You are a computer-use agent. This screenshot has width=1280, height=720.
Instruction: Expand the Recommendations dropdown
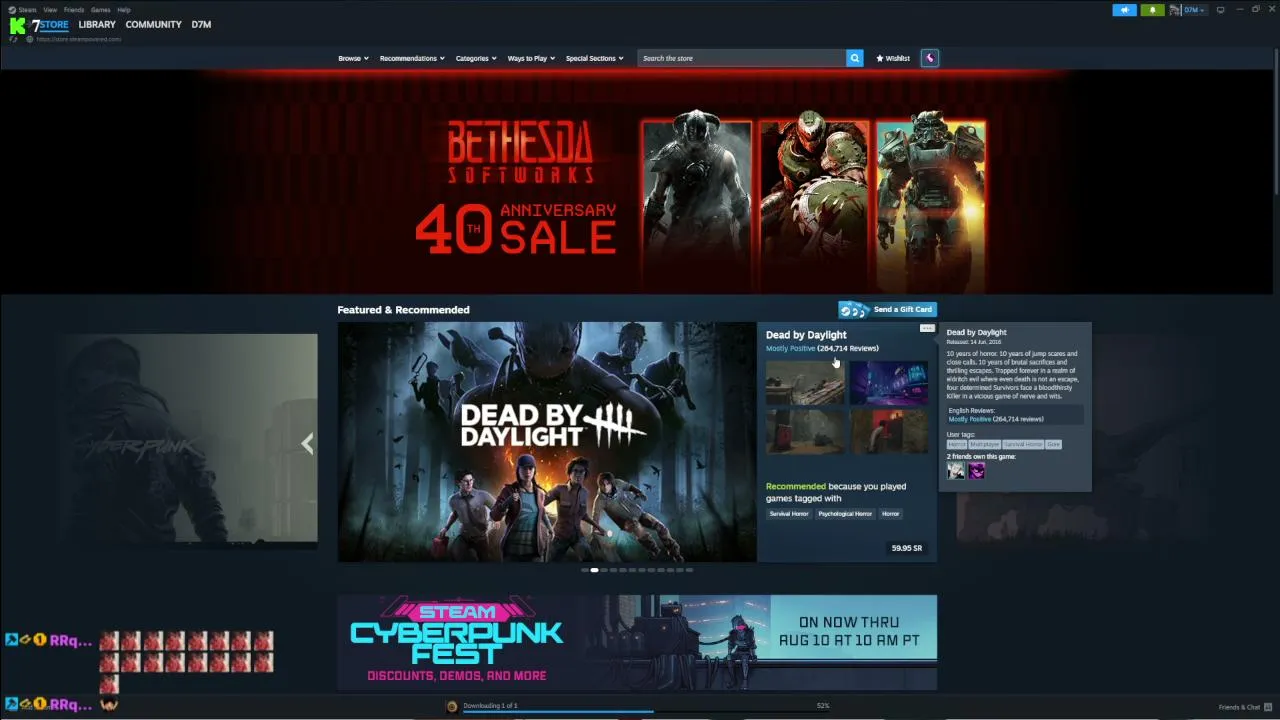click(x=412, y=58)
